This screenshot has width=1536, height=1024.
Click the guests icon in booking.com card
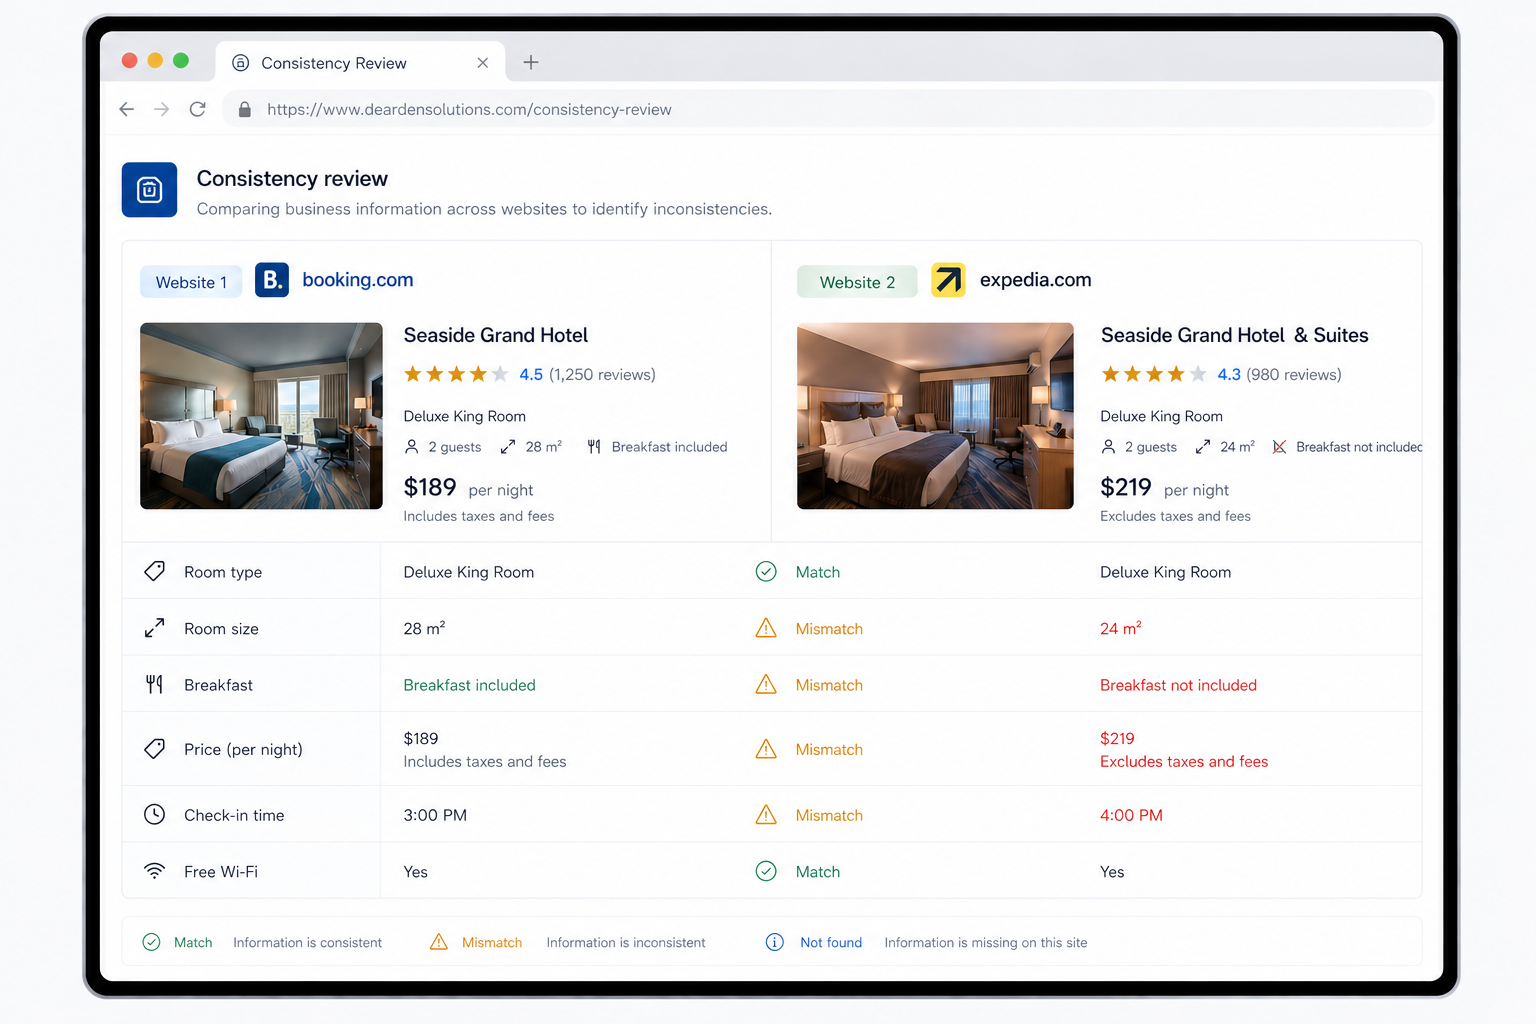point(411,447)
